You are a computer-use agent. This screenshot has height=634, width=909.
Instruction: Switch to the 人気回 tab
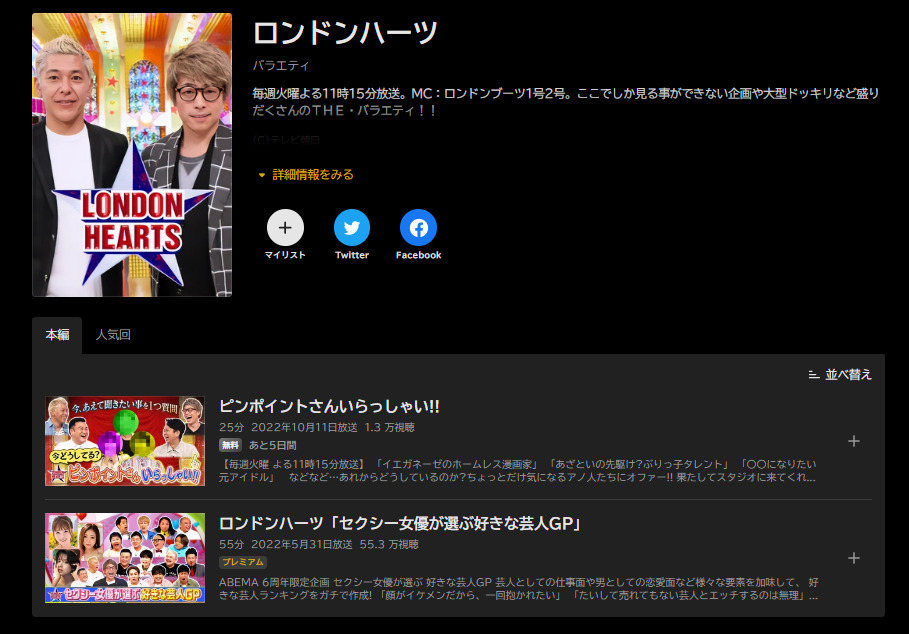pyautogui.click(x=112, y=335)
